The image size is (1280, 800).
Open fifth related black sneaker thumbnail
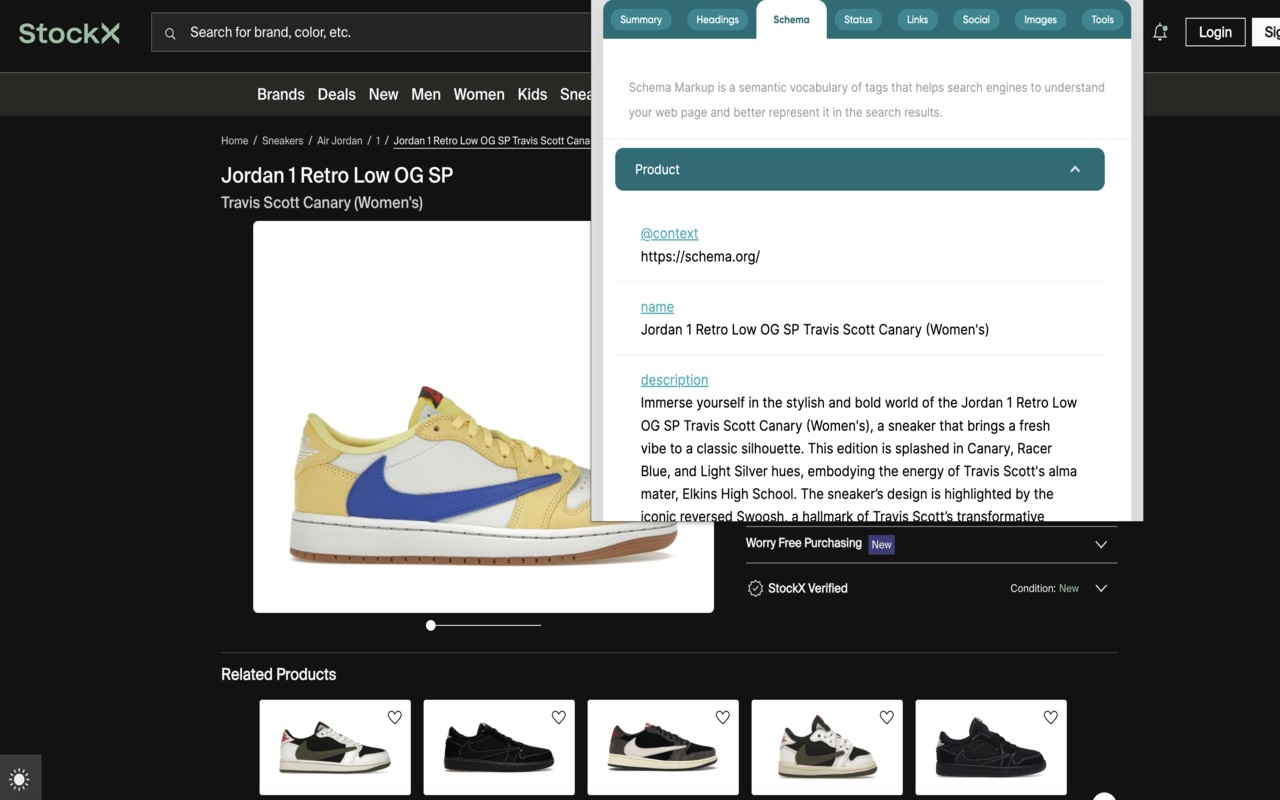click(991, 747)
